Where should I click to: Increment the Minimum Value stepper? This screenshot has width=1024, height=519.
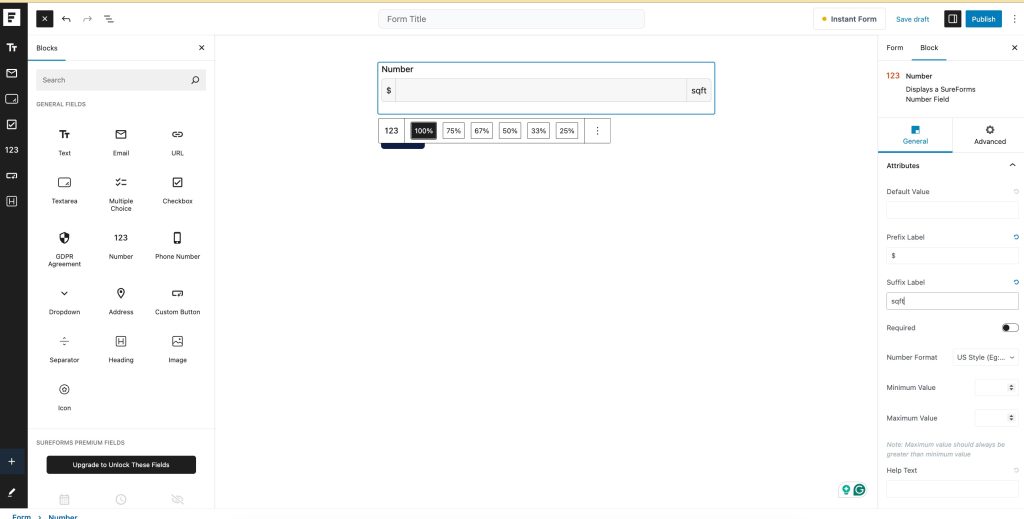click(1013, 385)
